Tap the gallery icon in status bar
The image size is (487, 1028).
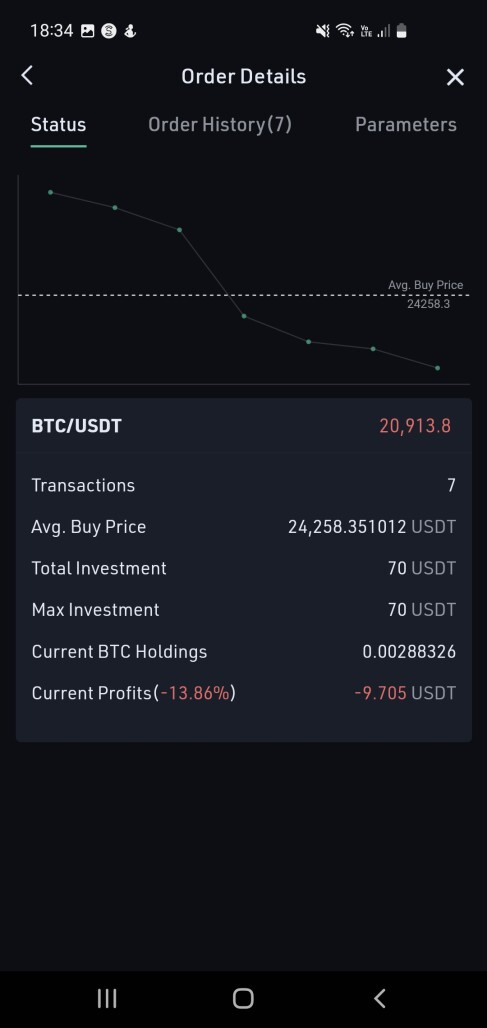coord(87,31)
